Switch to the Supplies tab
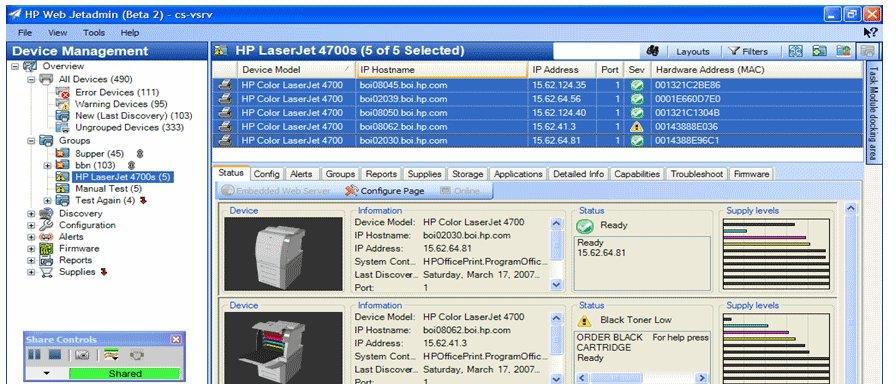Viewport: 896px width, 384px height. (424, 174)
